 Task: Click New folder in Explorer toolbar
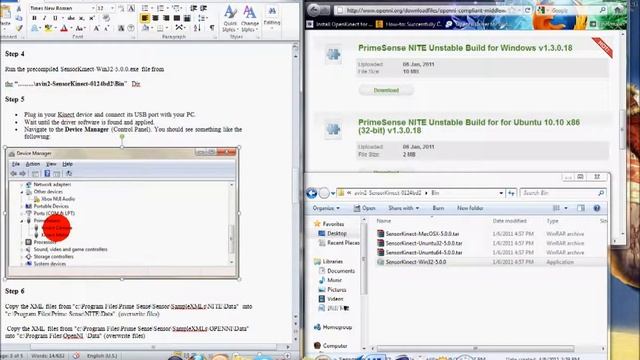470,208
